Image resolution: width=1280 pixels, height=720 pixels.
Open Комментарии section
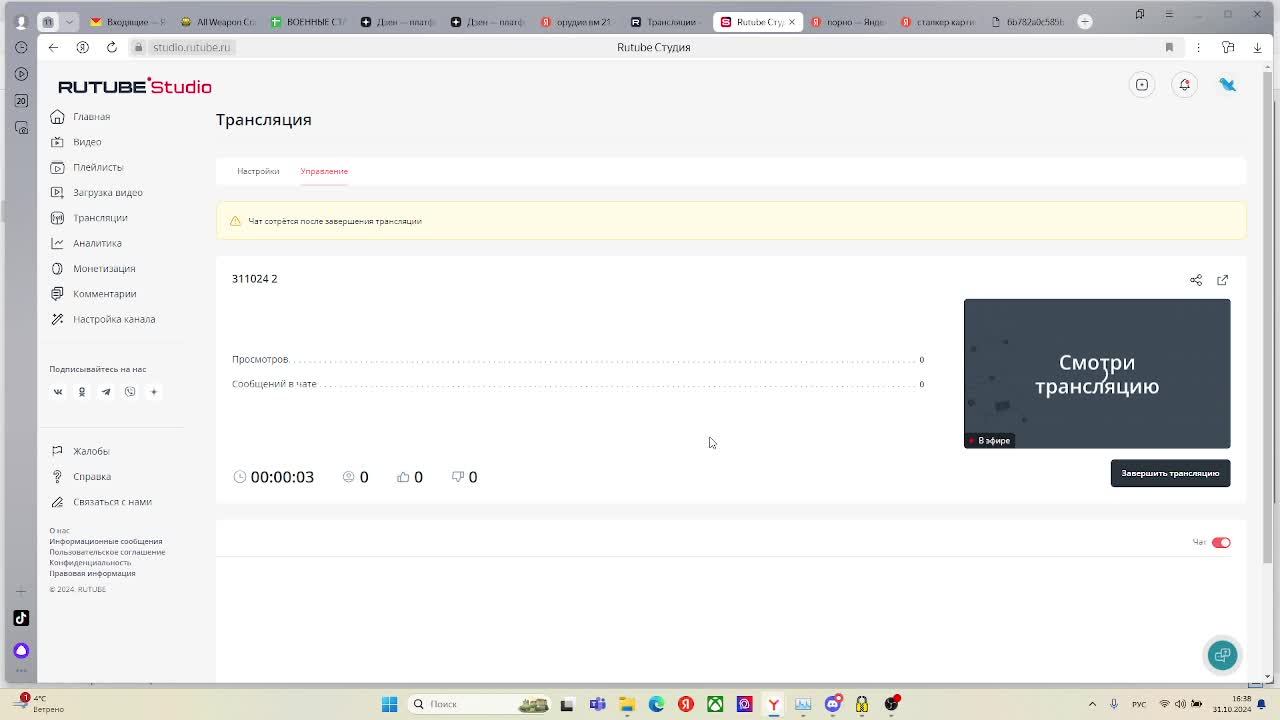[x=94, y=294]
